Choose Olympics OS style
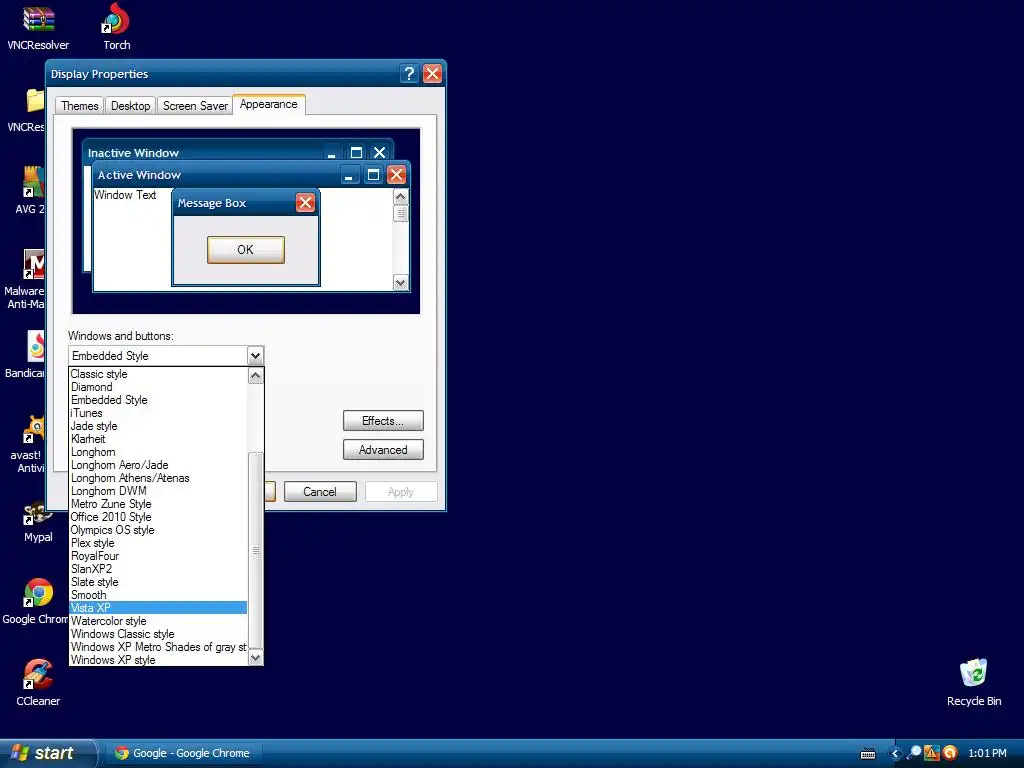1024x768 pixels. [158, 530]
